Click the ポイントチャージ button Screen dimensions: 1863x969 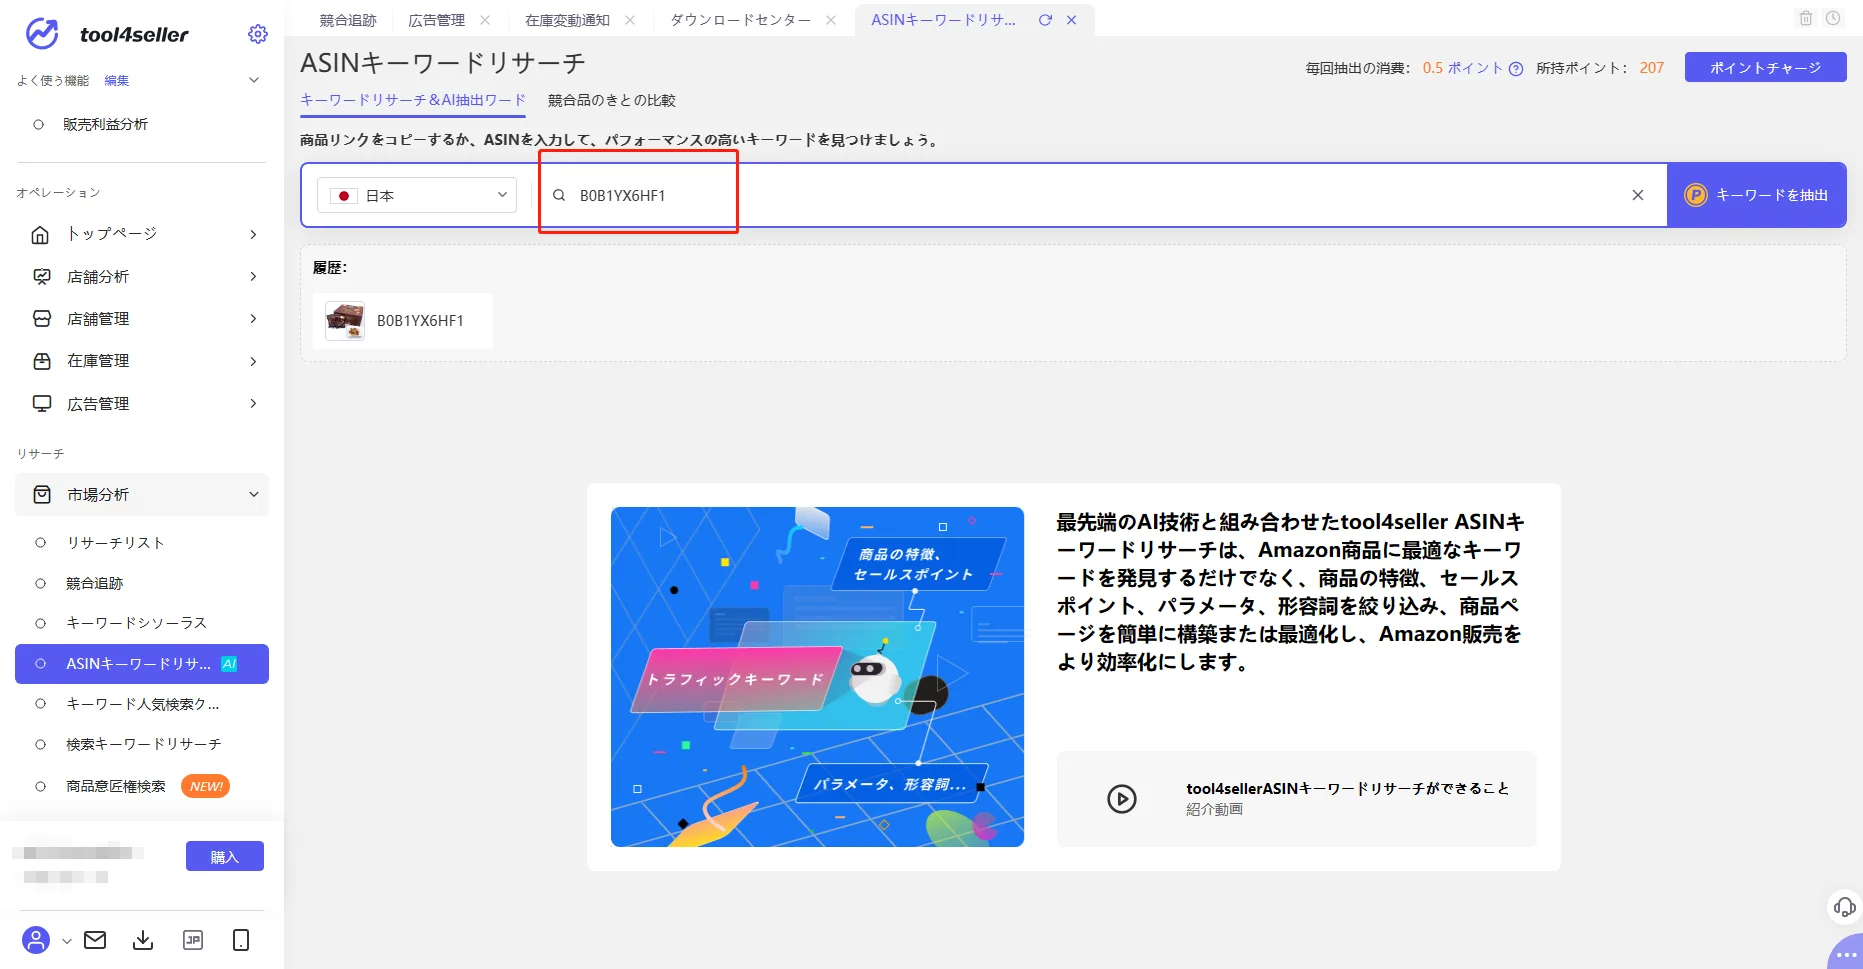1766,68
